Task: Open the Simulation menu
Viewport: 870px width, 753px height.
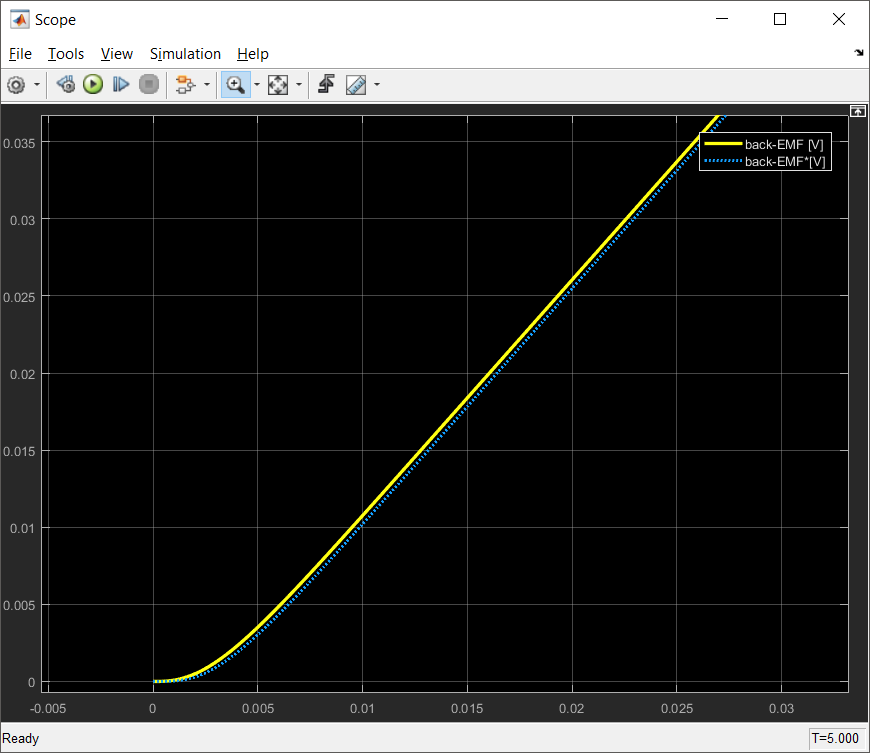Action: (x=185, y=54)
